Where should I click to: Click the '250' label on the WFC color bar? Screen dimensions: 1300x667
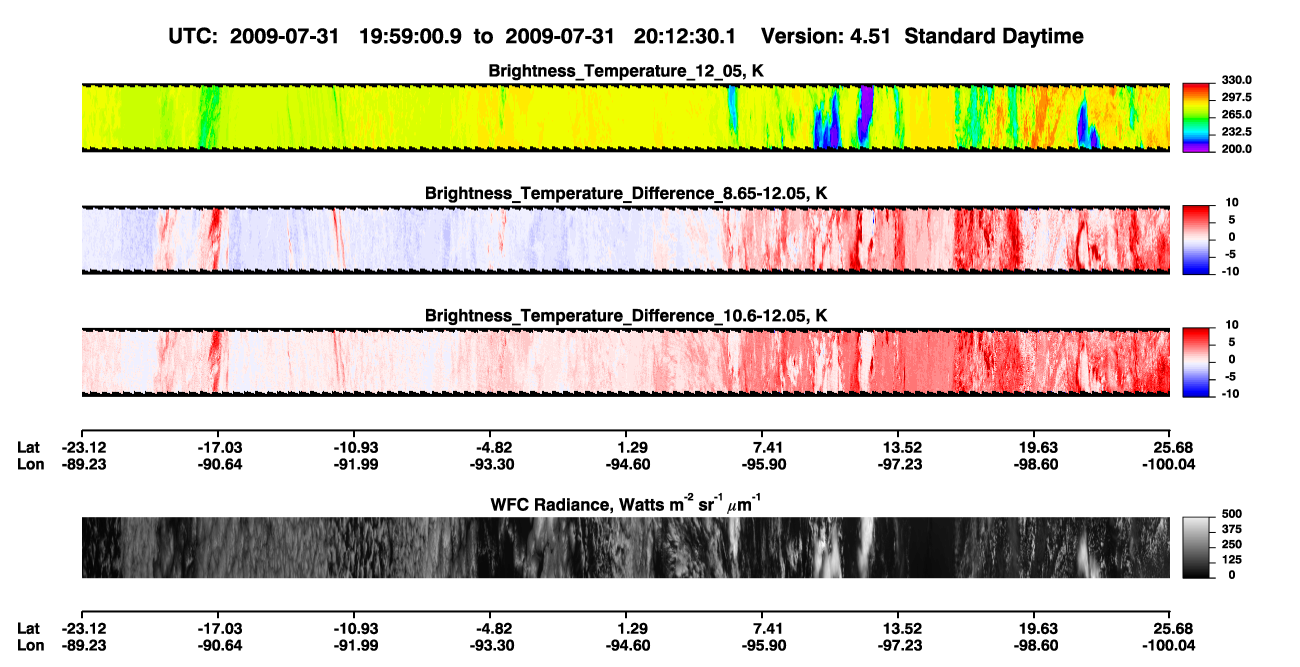coord(1231,544)
